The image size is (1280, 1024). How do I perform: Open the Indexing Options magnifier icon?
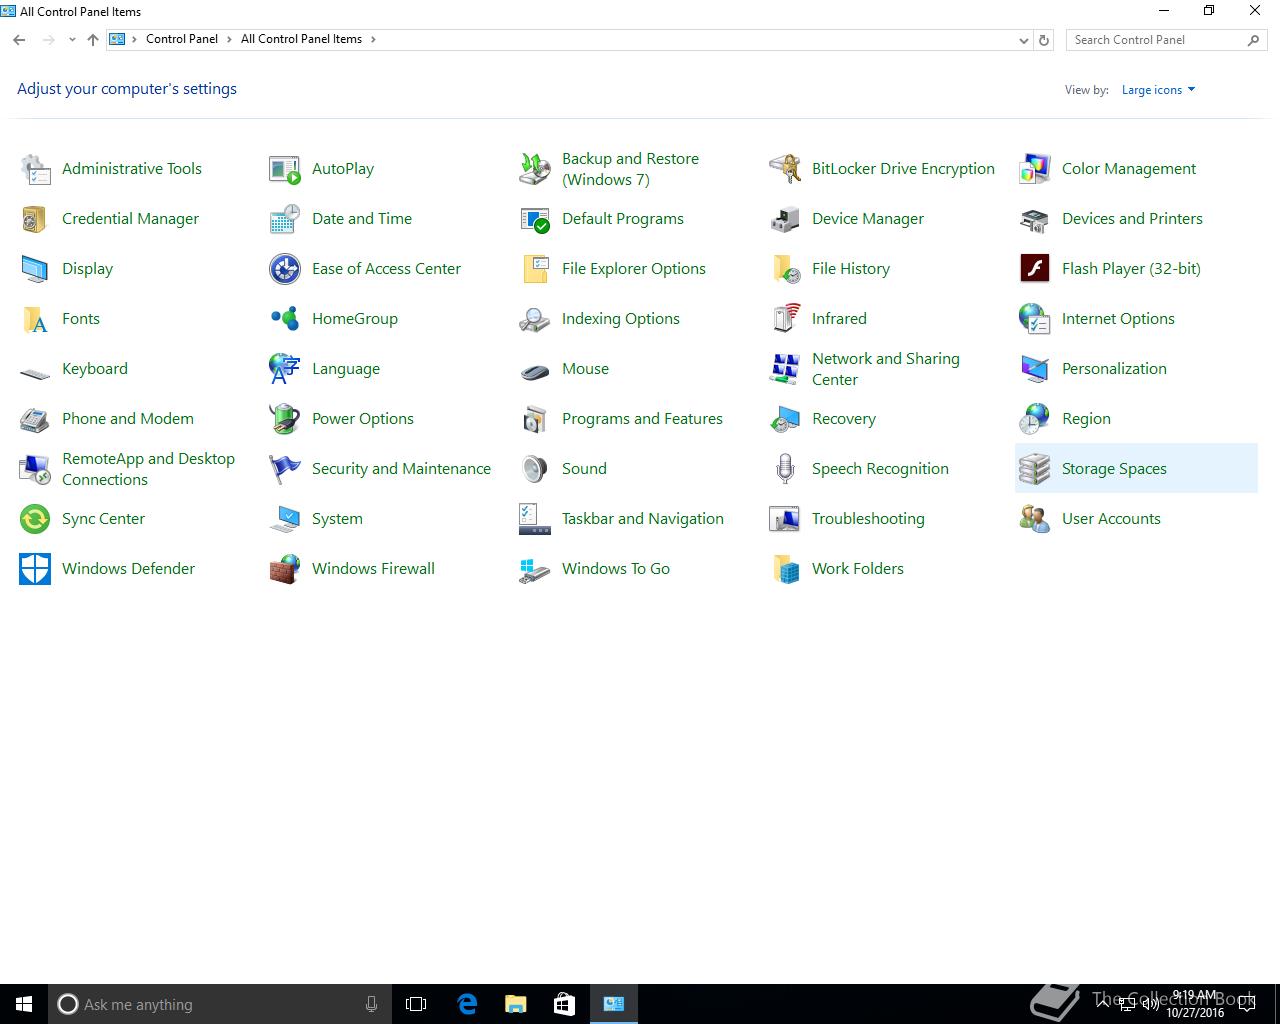(x=535, y=319)
